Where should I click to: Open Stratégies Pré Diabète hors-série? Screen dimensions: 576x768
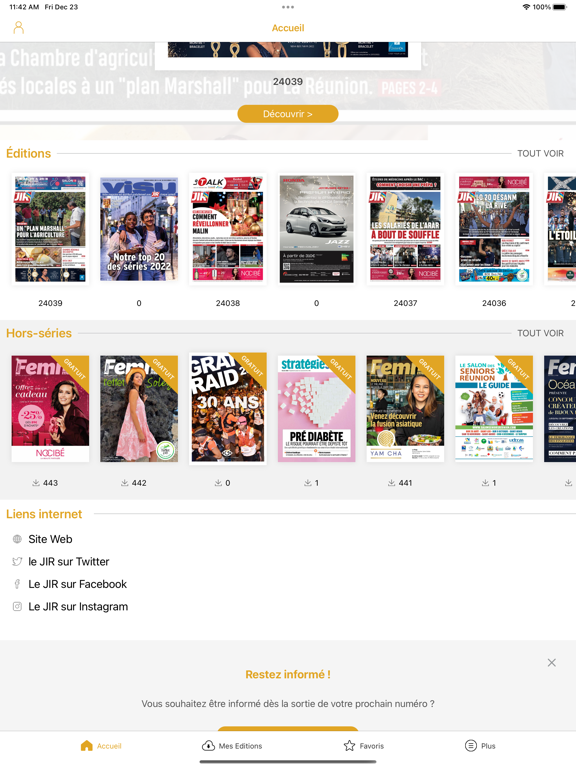[316, 408]
